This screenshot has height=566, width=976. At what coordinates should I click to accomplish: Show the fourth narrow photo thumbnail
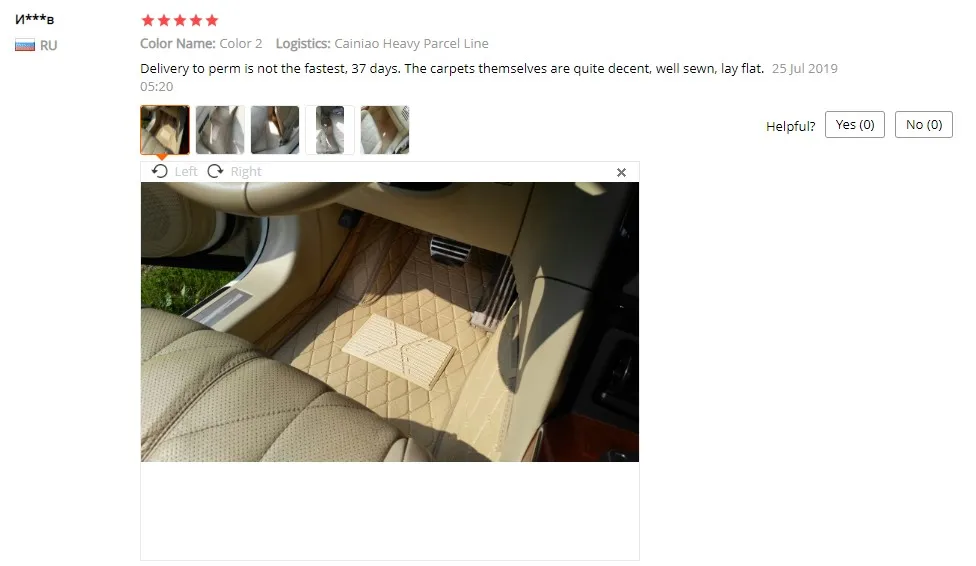[330, 130]
